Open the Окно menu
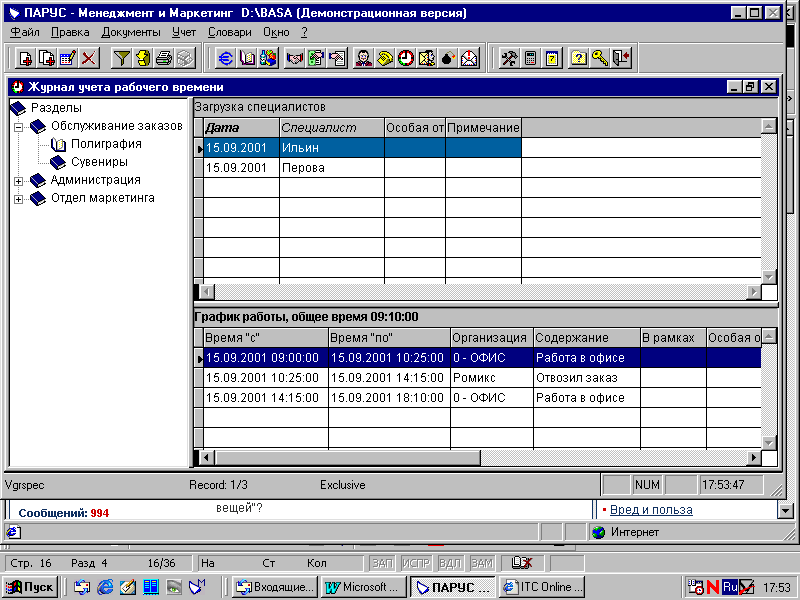This screenshot has width=800, height=600. pyautogui.click(x=276, y=32)
